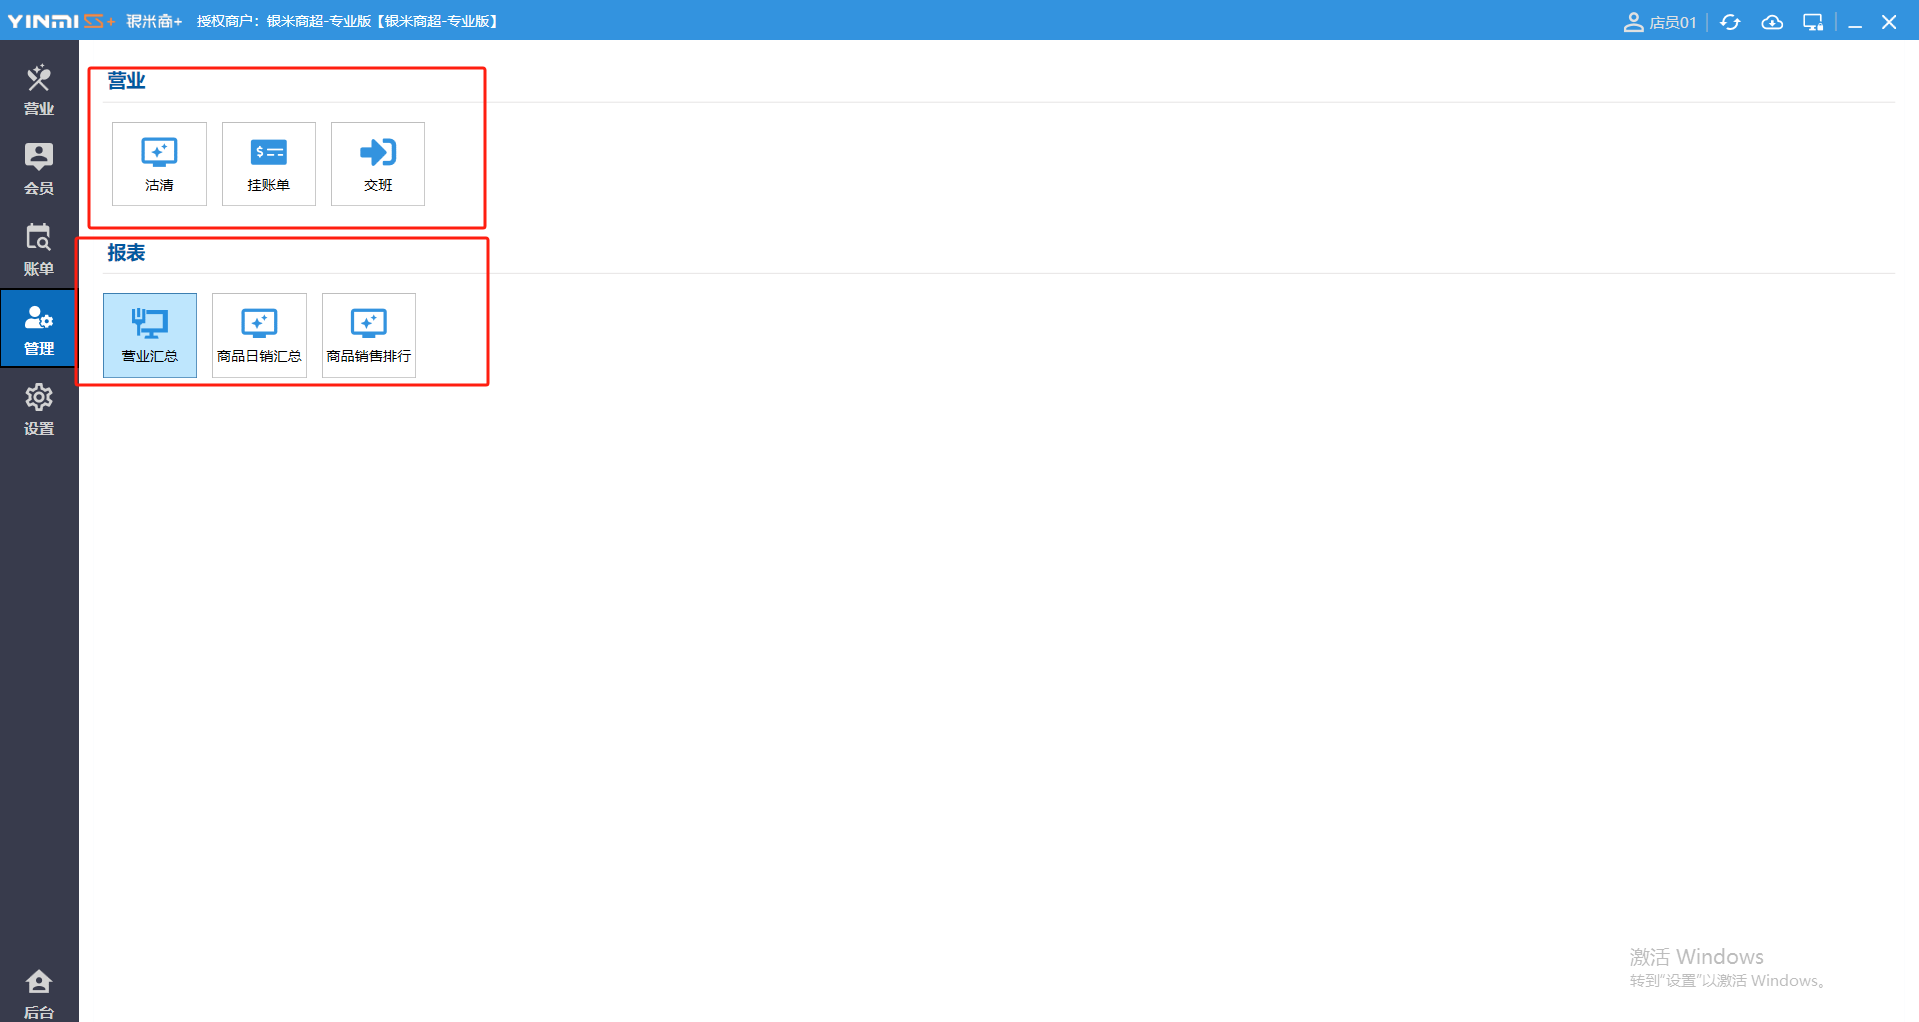The height and width of the screenshot is (1022, 1919).
Task: Click the cloud upload icon in title bar
Action: 1772,22
